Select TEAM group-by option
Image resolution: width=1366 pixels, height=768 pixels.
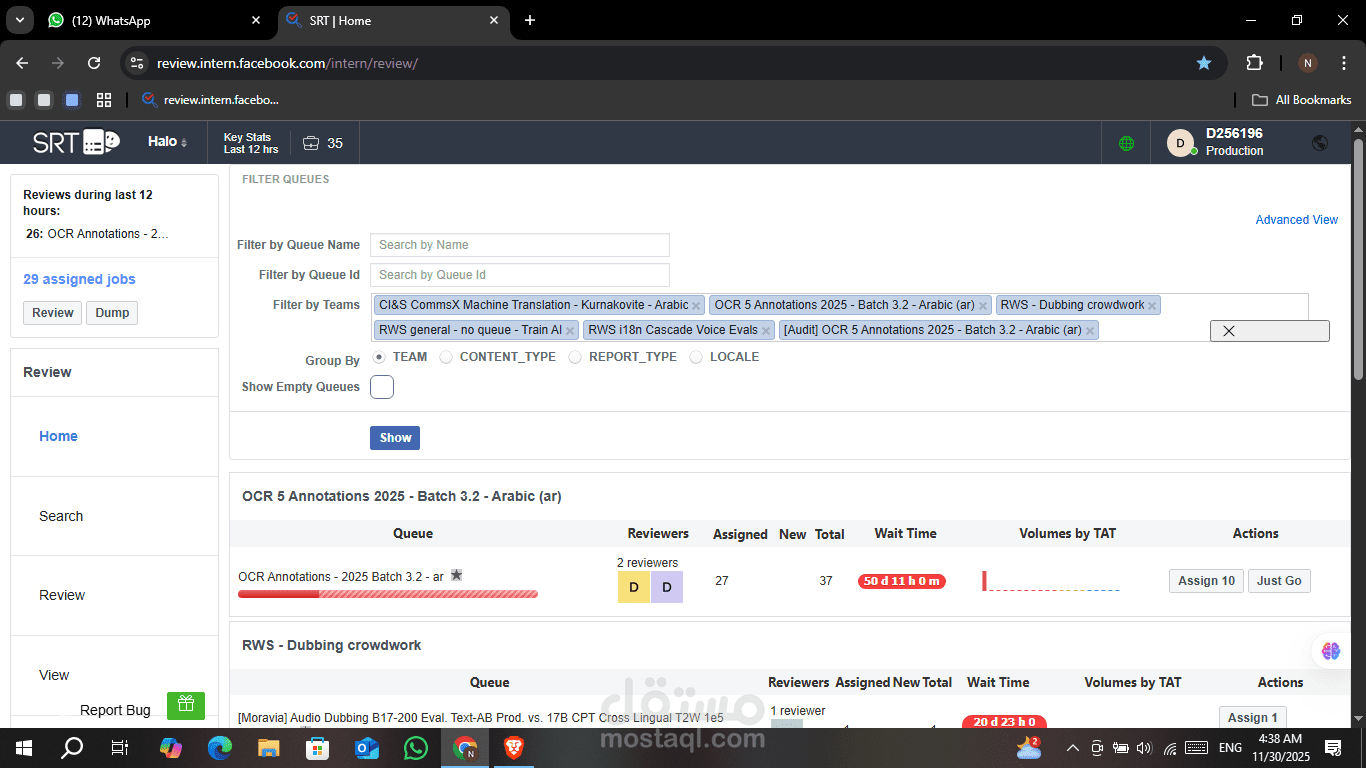[379, 357]
